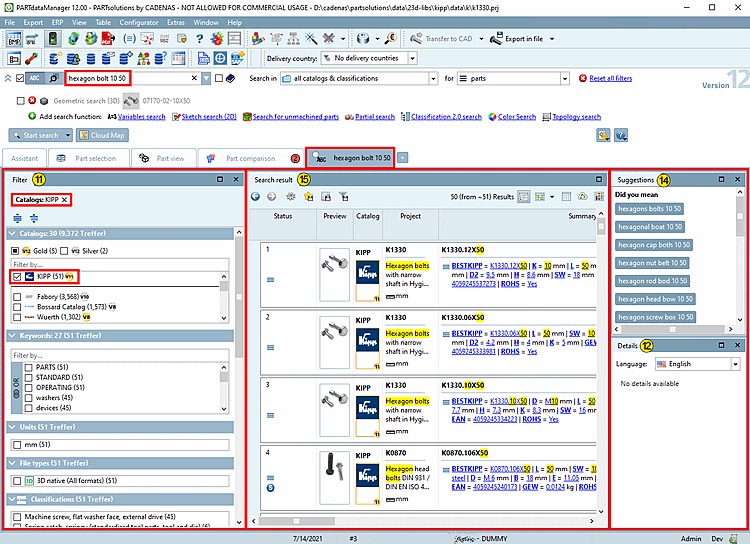Open the ERP menu
Image resolution: width=750 pixels, height=544 pixels.
[x=57, y=22]
